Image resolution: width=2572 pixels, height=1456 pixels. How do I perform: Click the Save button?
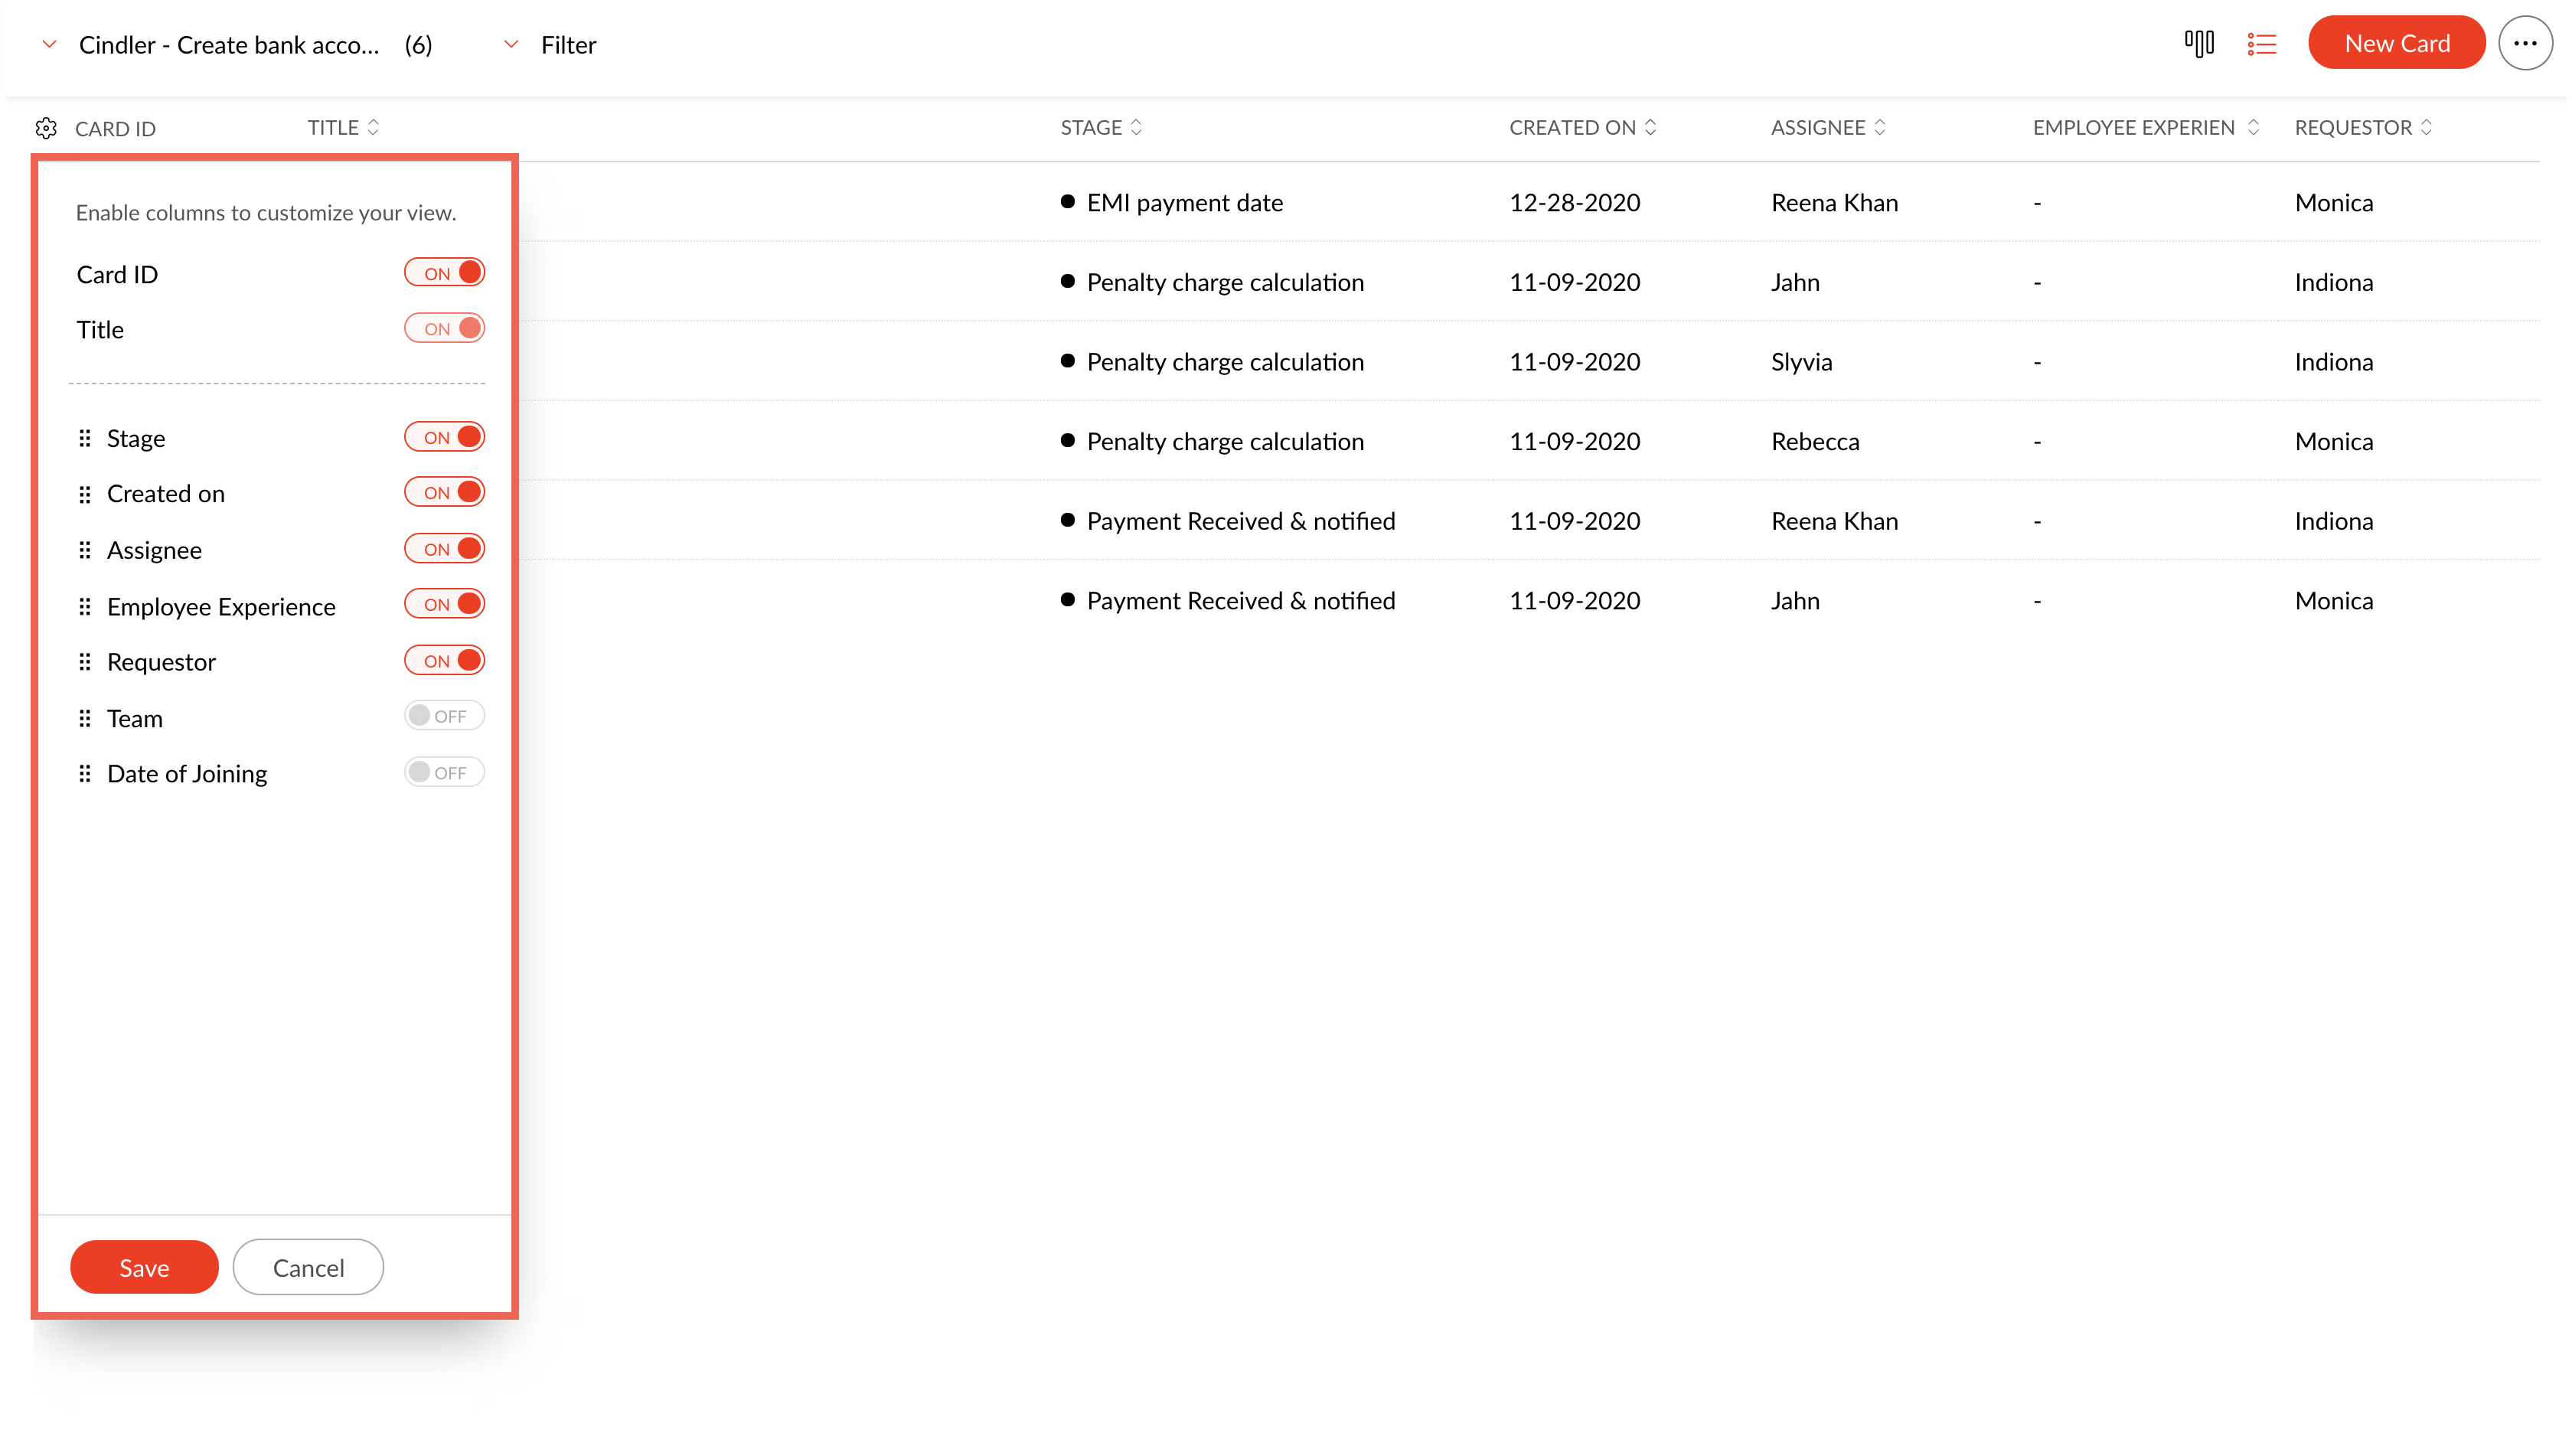tap(144, 1267)
